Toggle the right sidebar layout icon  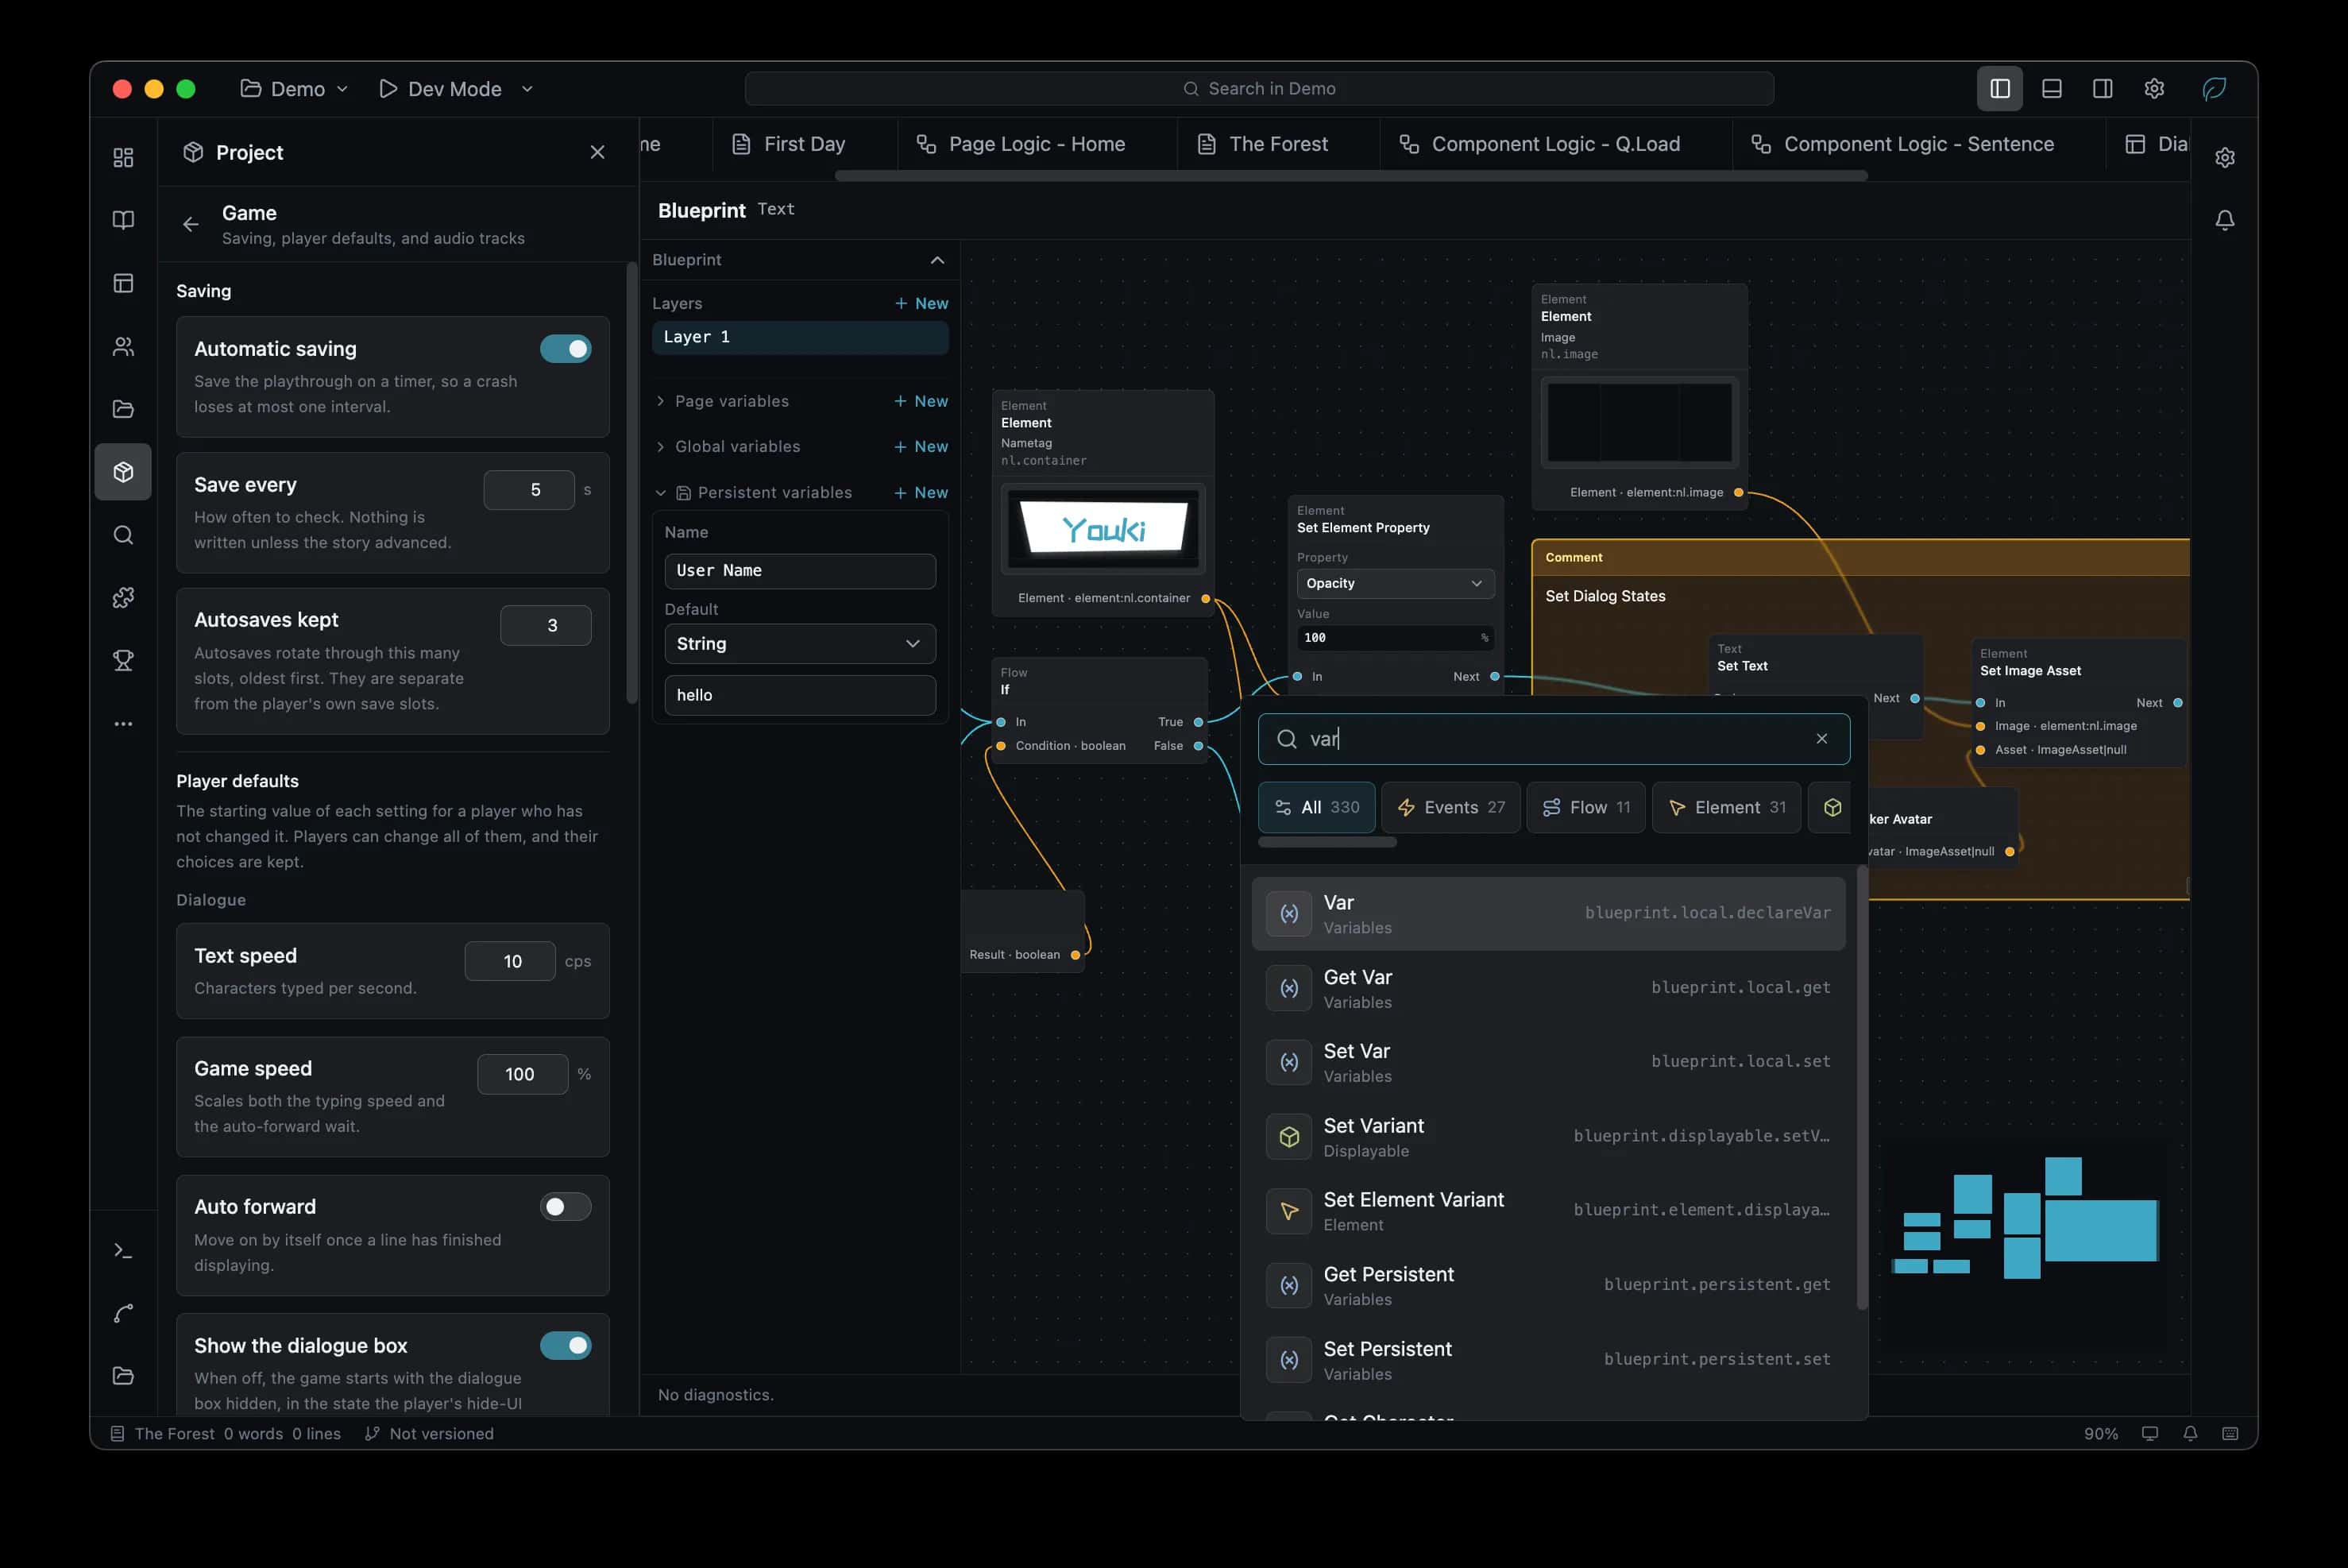click(x=2102, y=89)
